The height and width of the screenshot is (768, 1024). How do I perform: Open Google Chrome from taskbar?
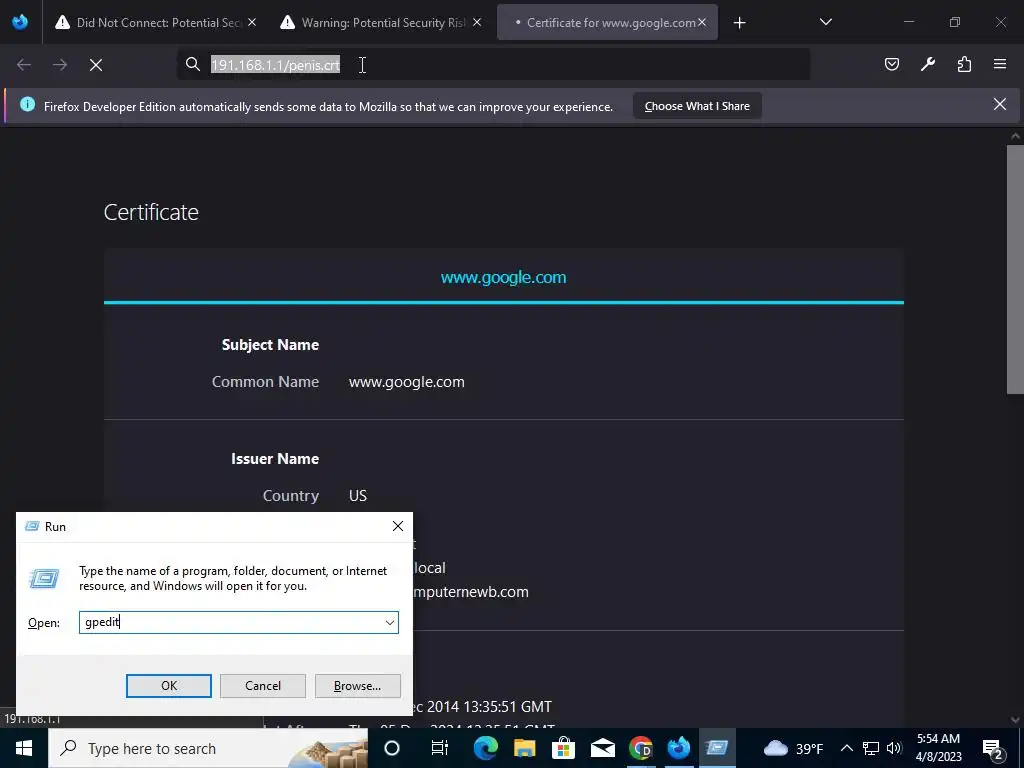641,748
